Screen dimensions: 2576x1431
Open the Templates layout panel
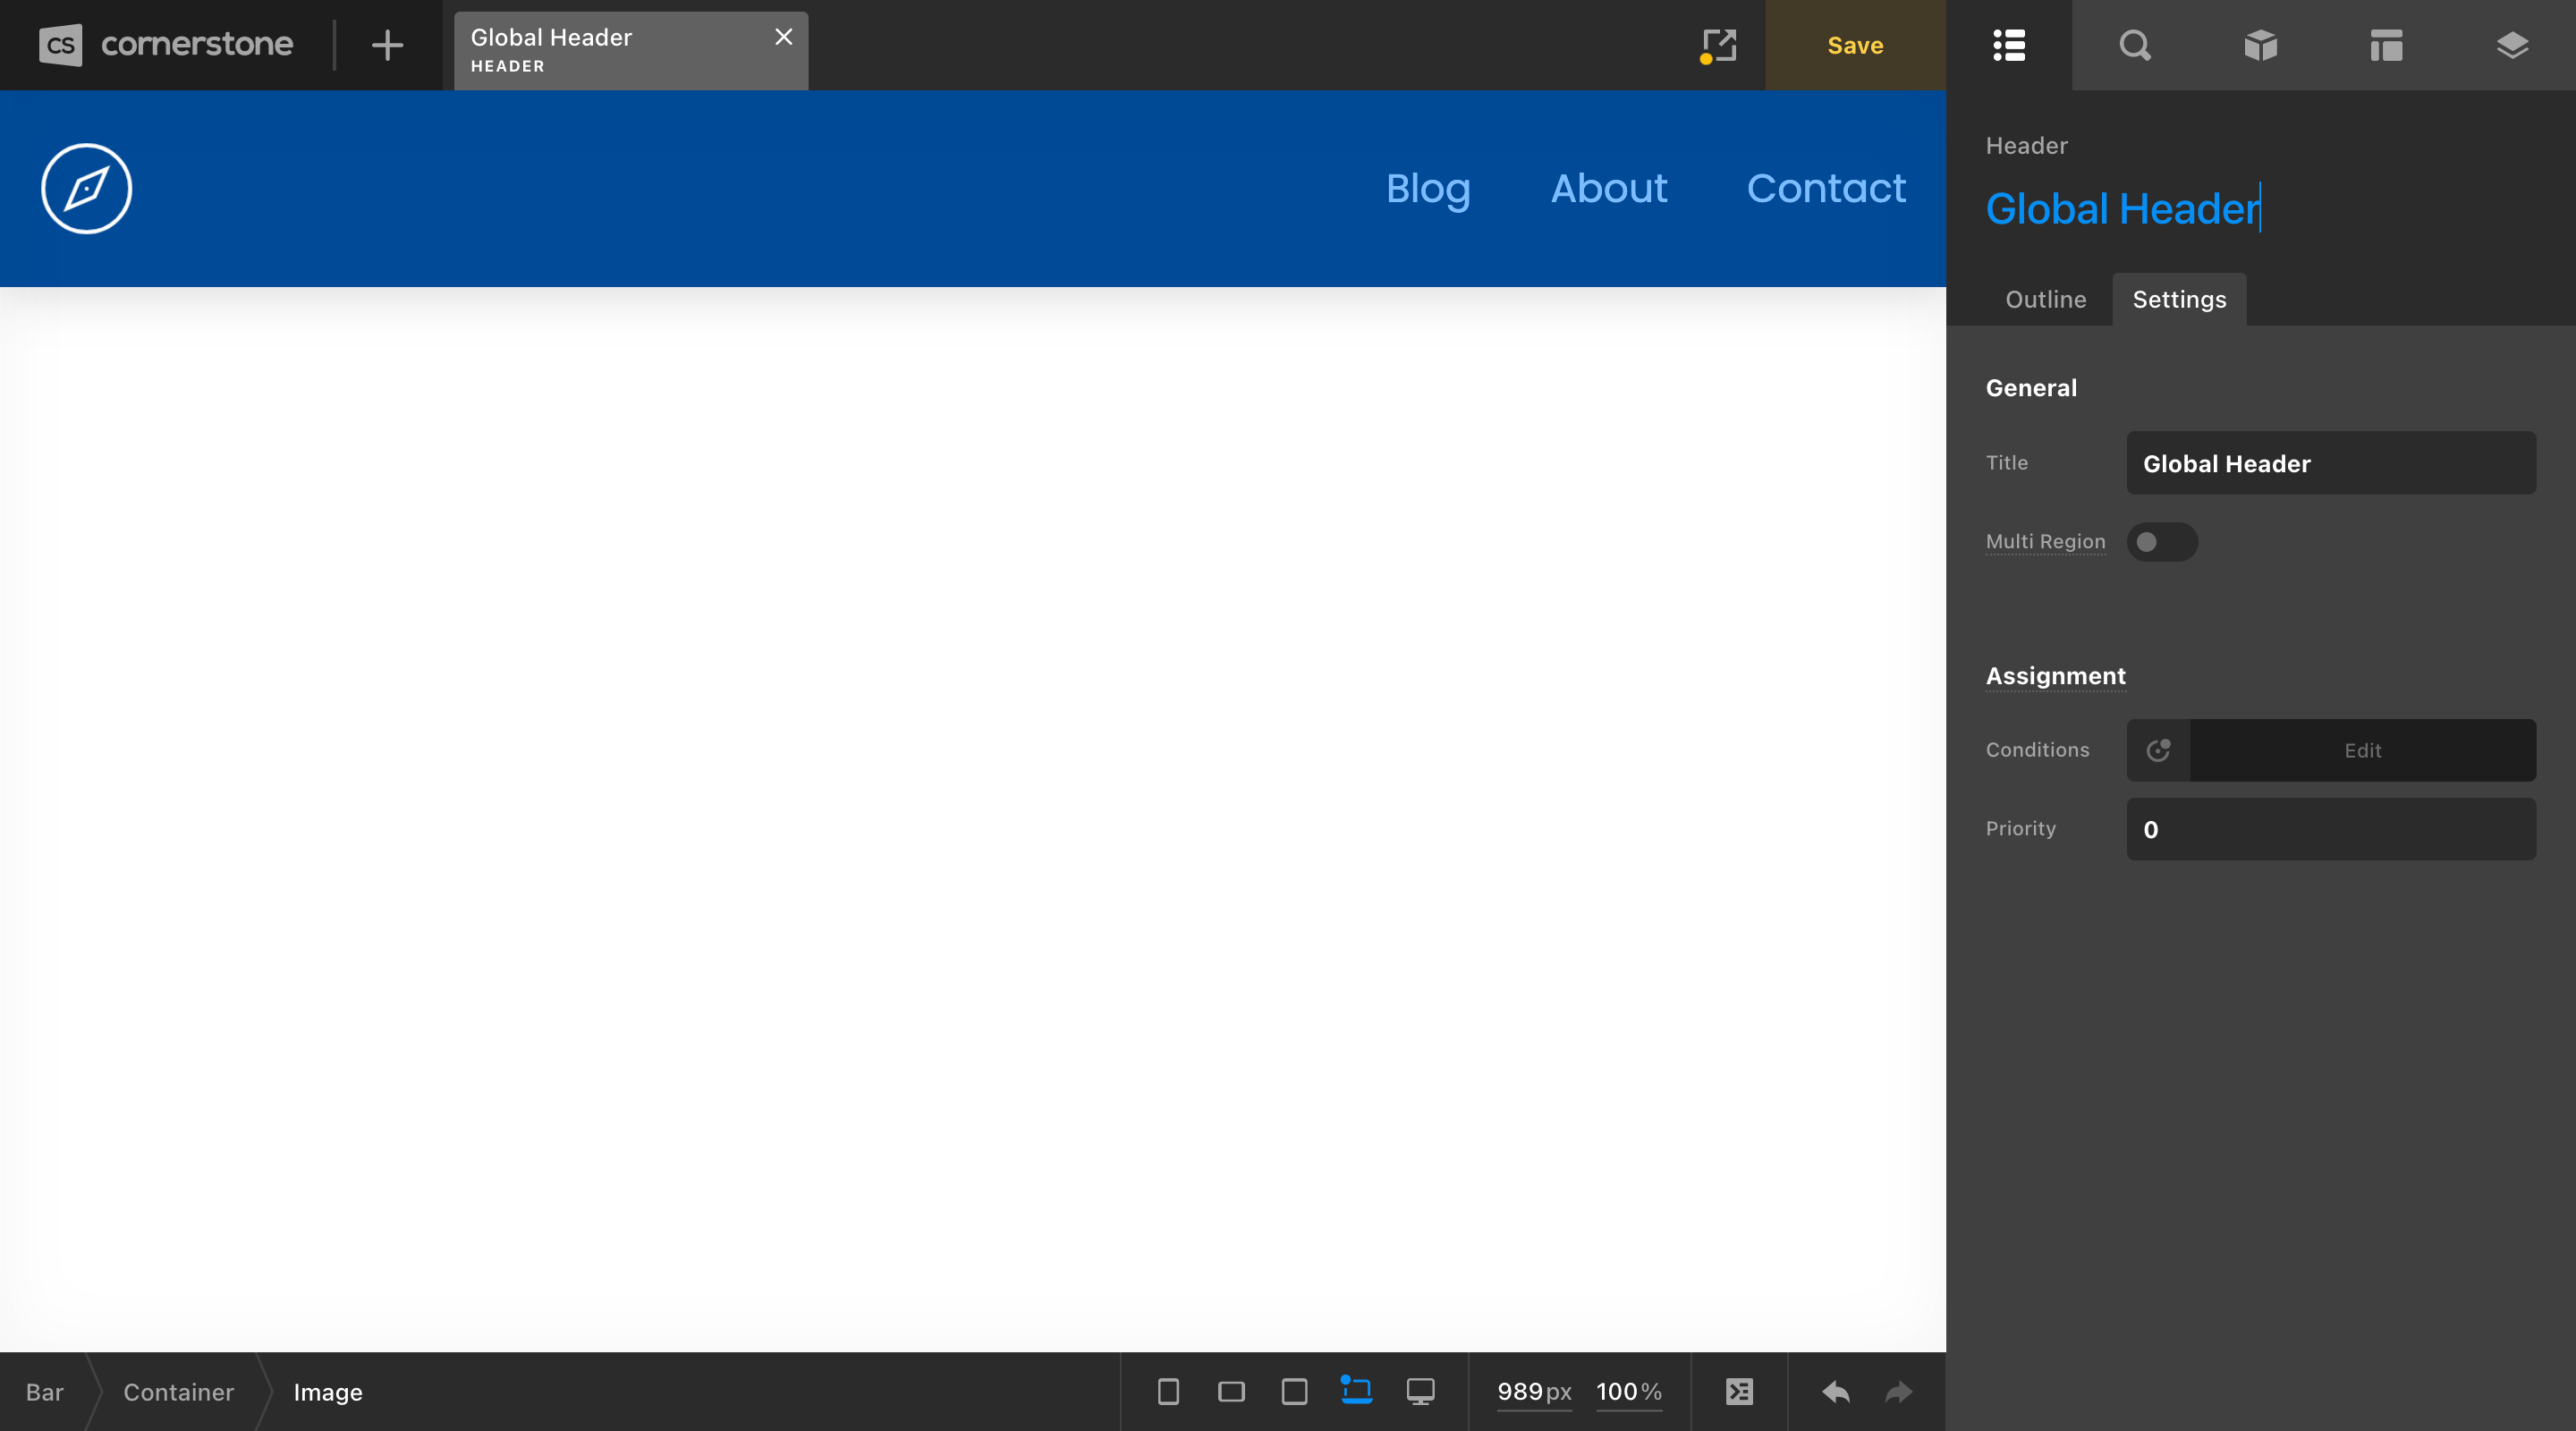pos(2386,45)
